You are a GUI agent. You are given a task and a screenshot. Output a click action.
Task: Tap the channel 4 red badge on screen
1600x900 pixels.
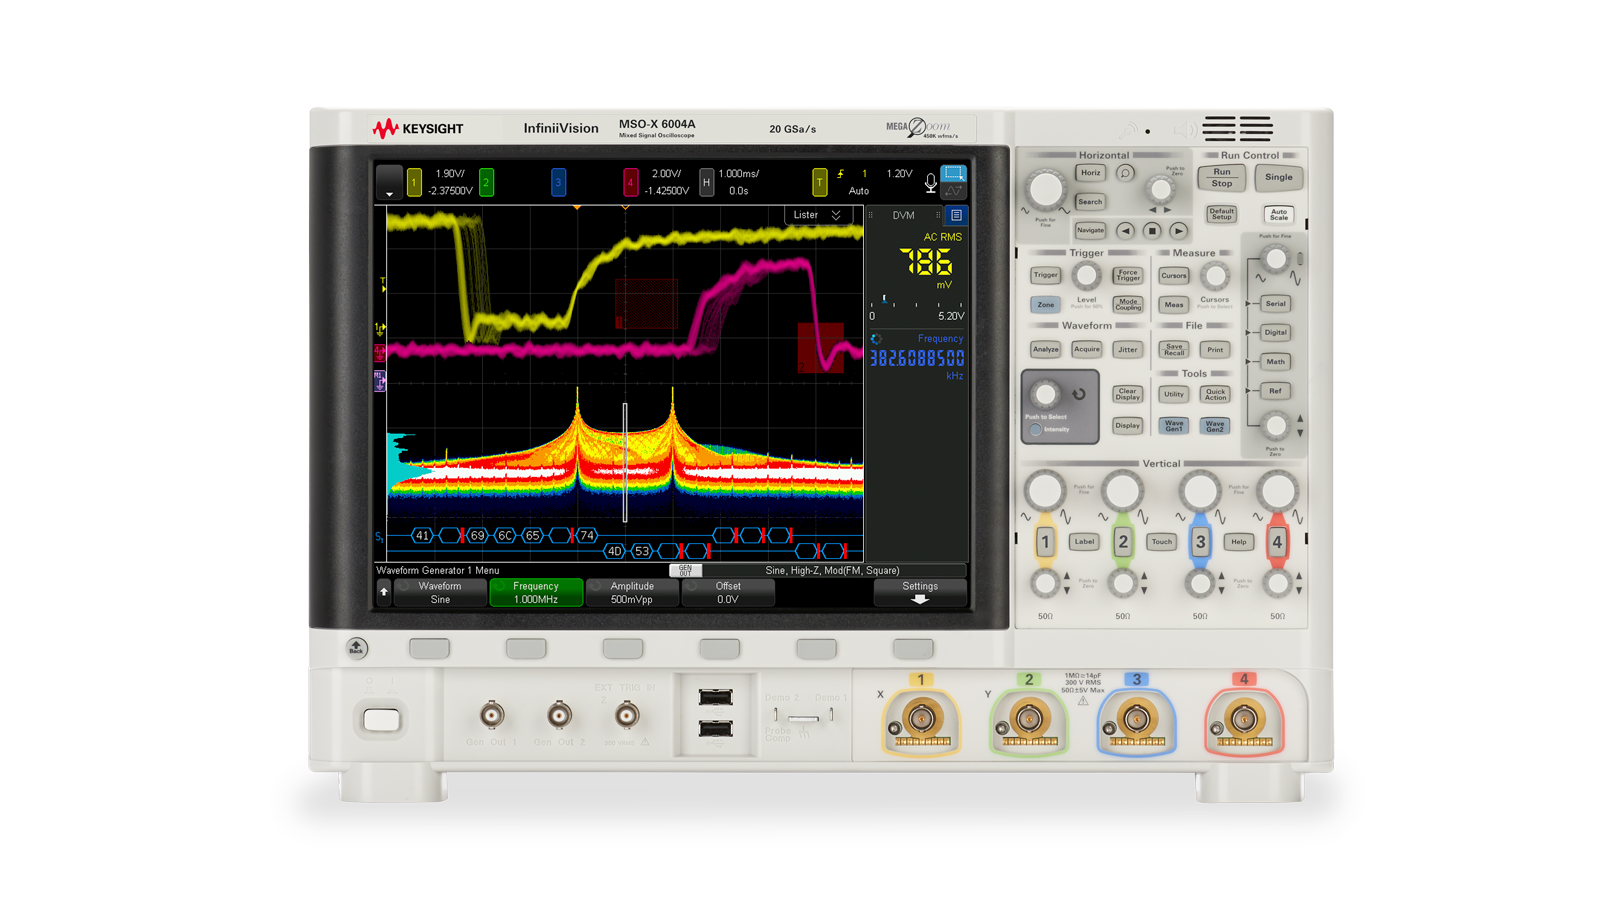[630, 182]
